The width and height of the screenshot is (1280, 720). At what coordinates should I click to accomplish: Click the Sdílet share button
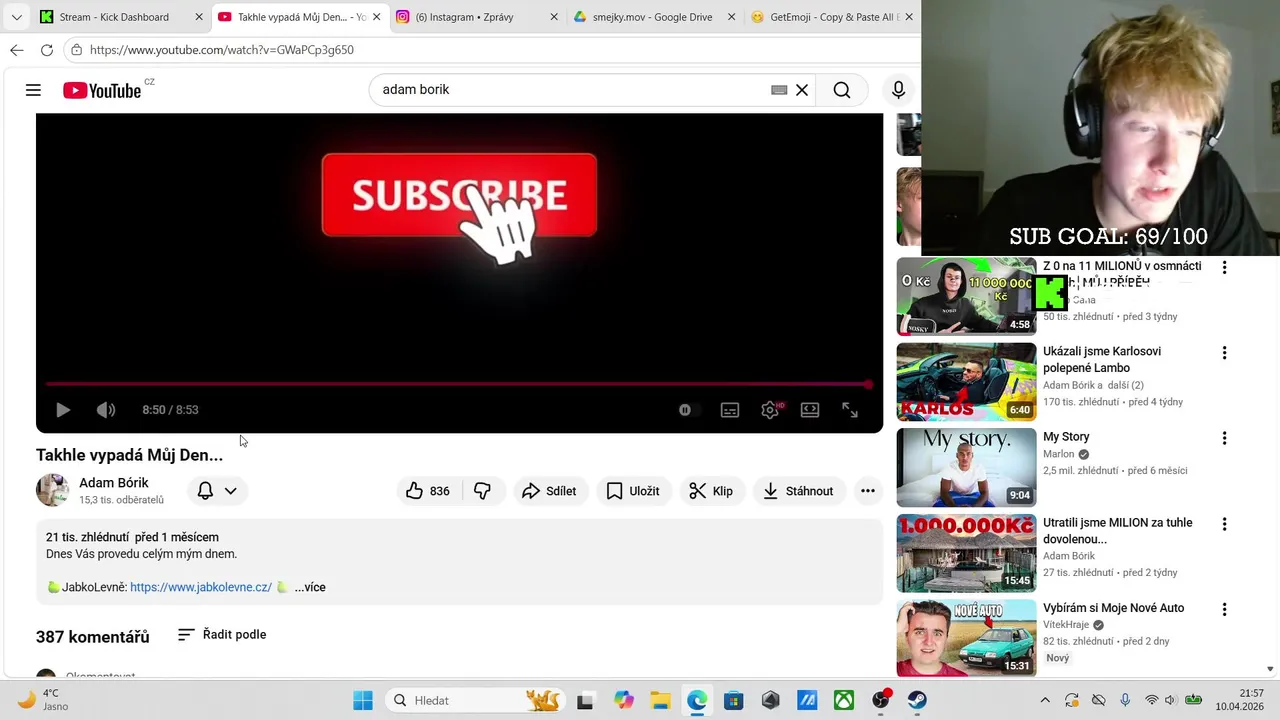click(549, 491)
